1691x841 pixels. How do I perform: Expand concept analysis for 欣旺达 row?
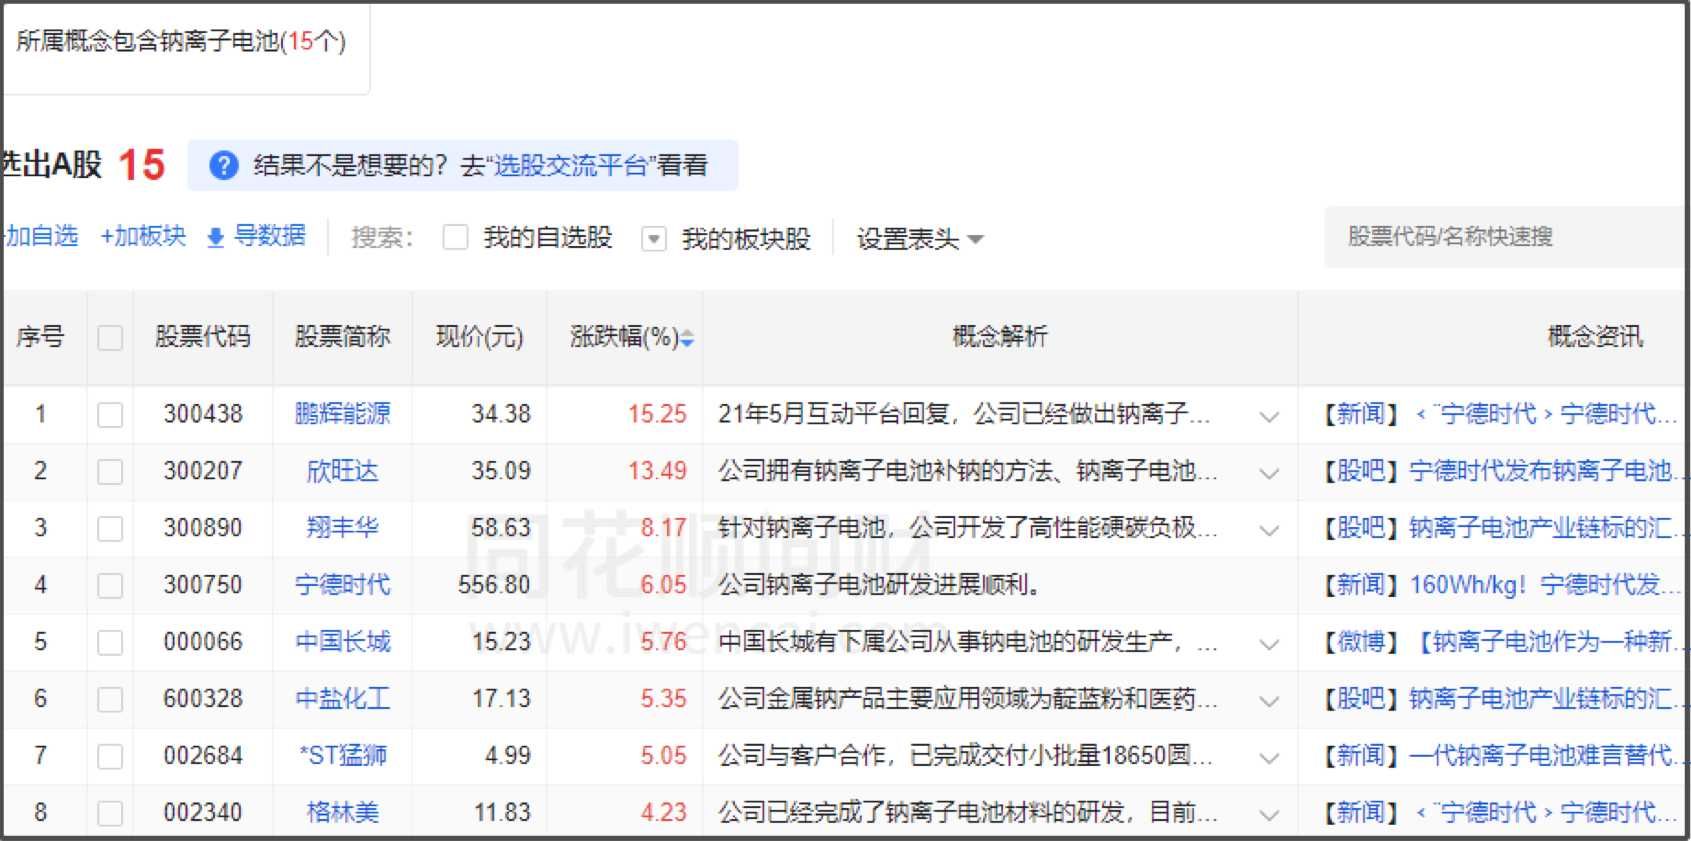point(1269,473)
